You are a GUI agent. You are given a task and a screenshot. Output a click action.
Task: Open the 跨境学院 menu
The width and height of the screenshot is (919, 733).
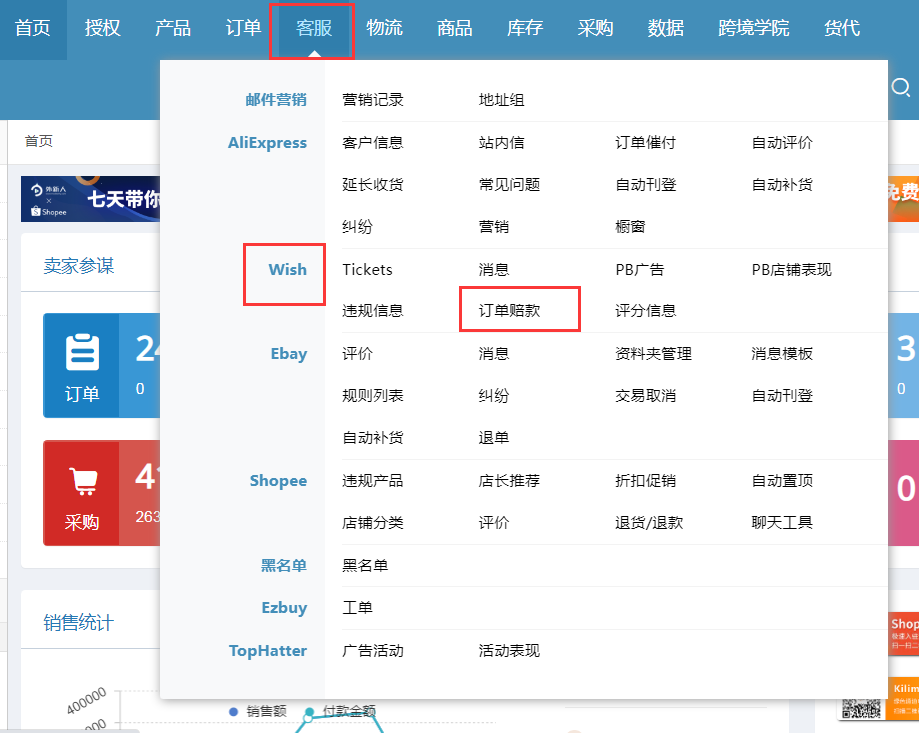754,28
